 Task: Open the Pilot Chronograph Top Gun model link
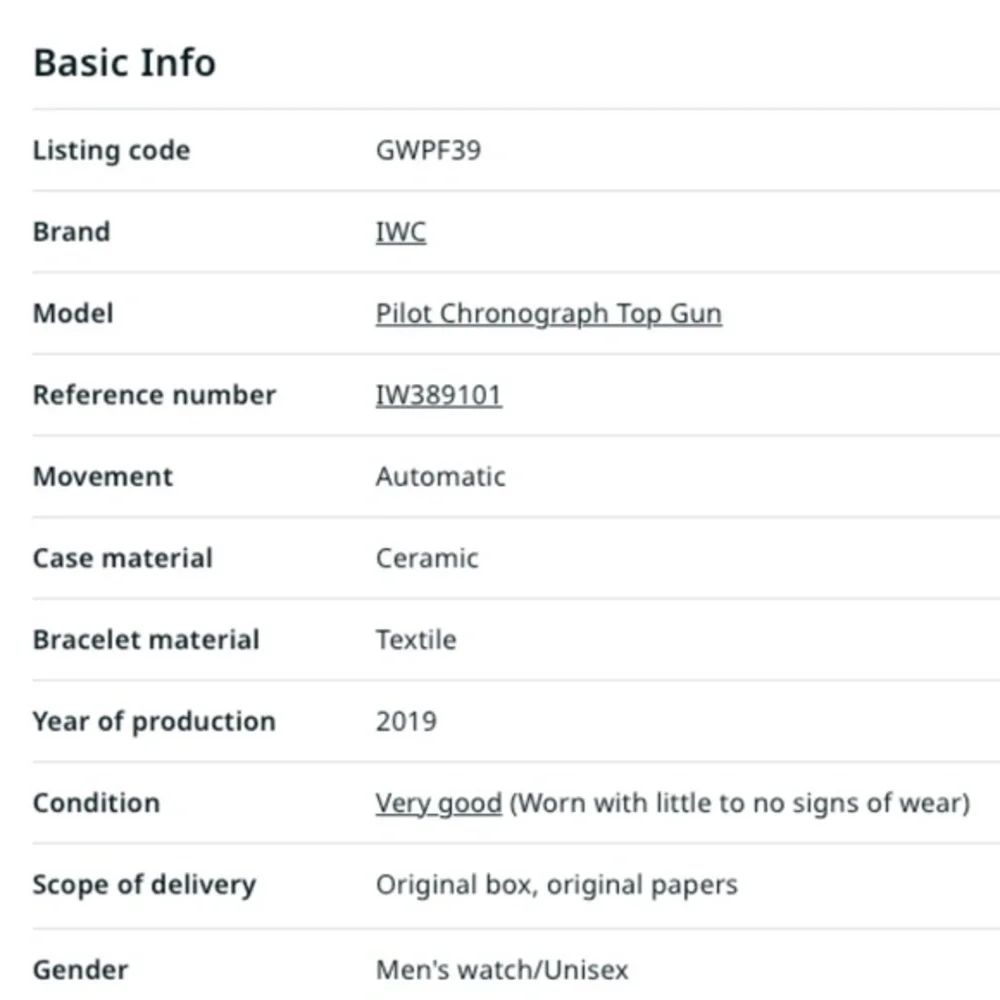coord(548,314)
